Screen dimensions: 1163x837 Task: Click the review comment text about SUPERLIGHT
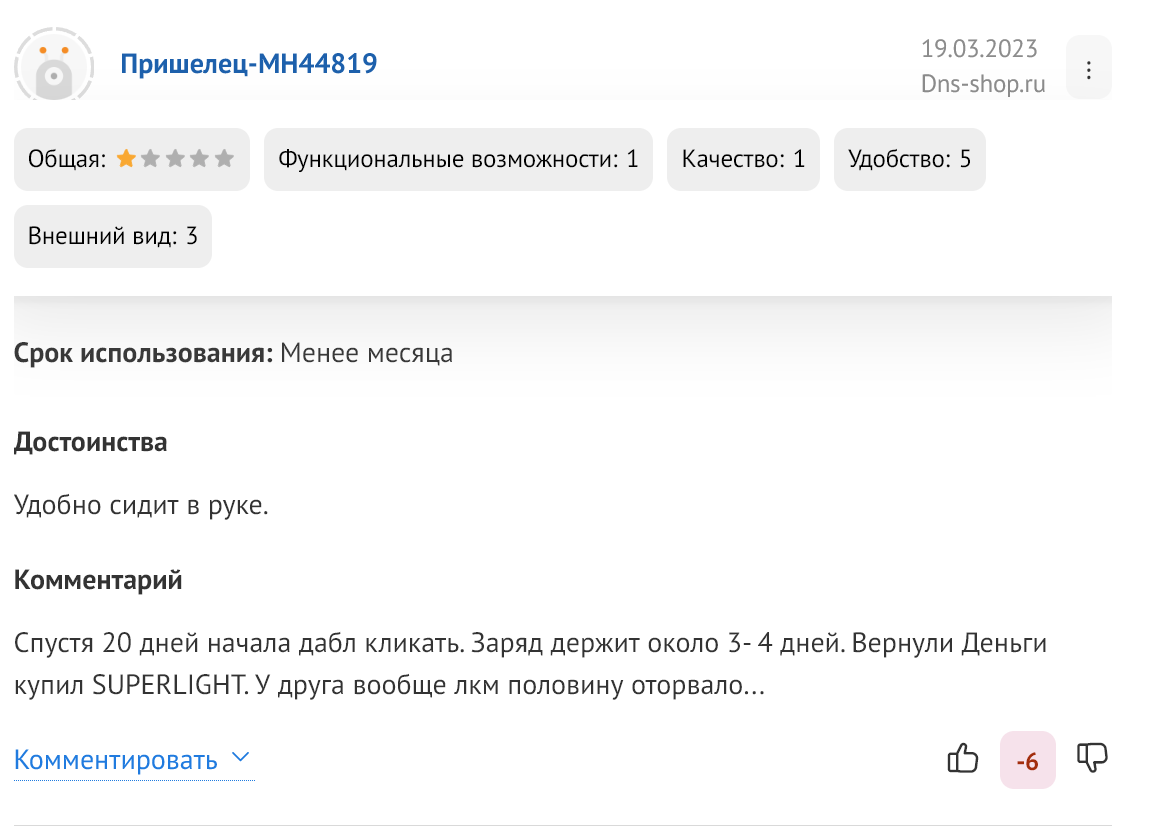tap(530, 663)
